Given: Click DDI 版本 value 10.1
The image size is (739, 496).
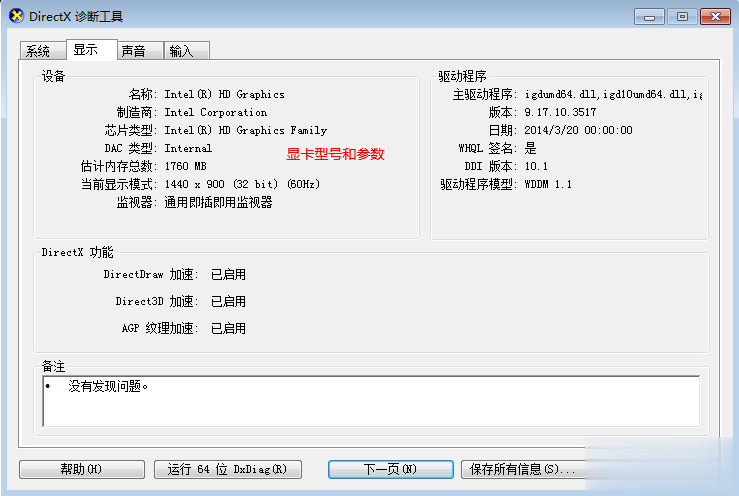Looking at the screenshot, I should 536,166.
